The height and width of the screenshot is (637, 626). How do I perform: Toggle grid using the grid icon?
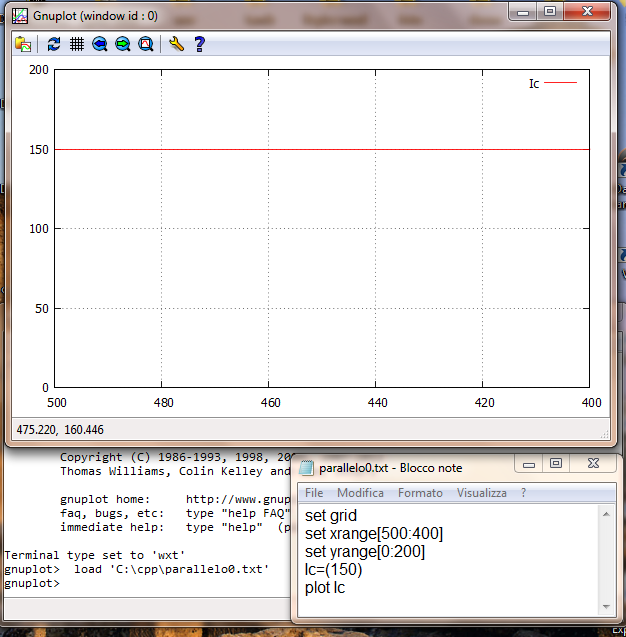pyautogui.click(x=77, y=44)
